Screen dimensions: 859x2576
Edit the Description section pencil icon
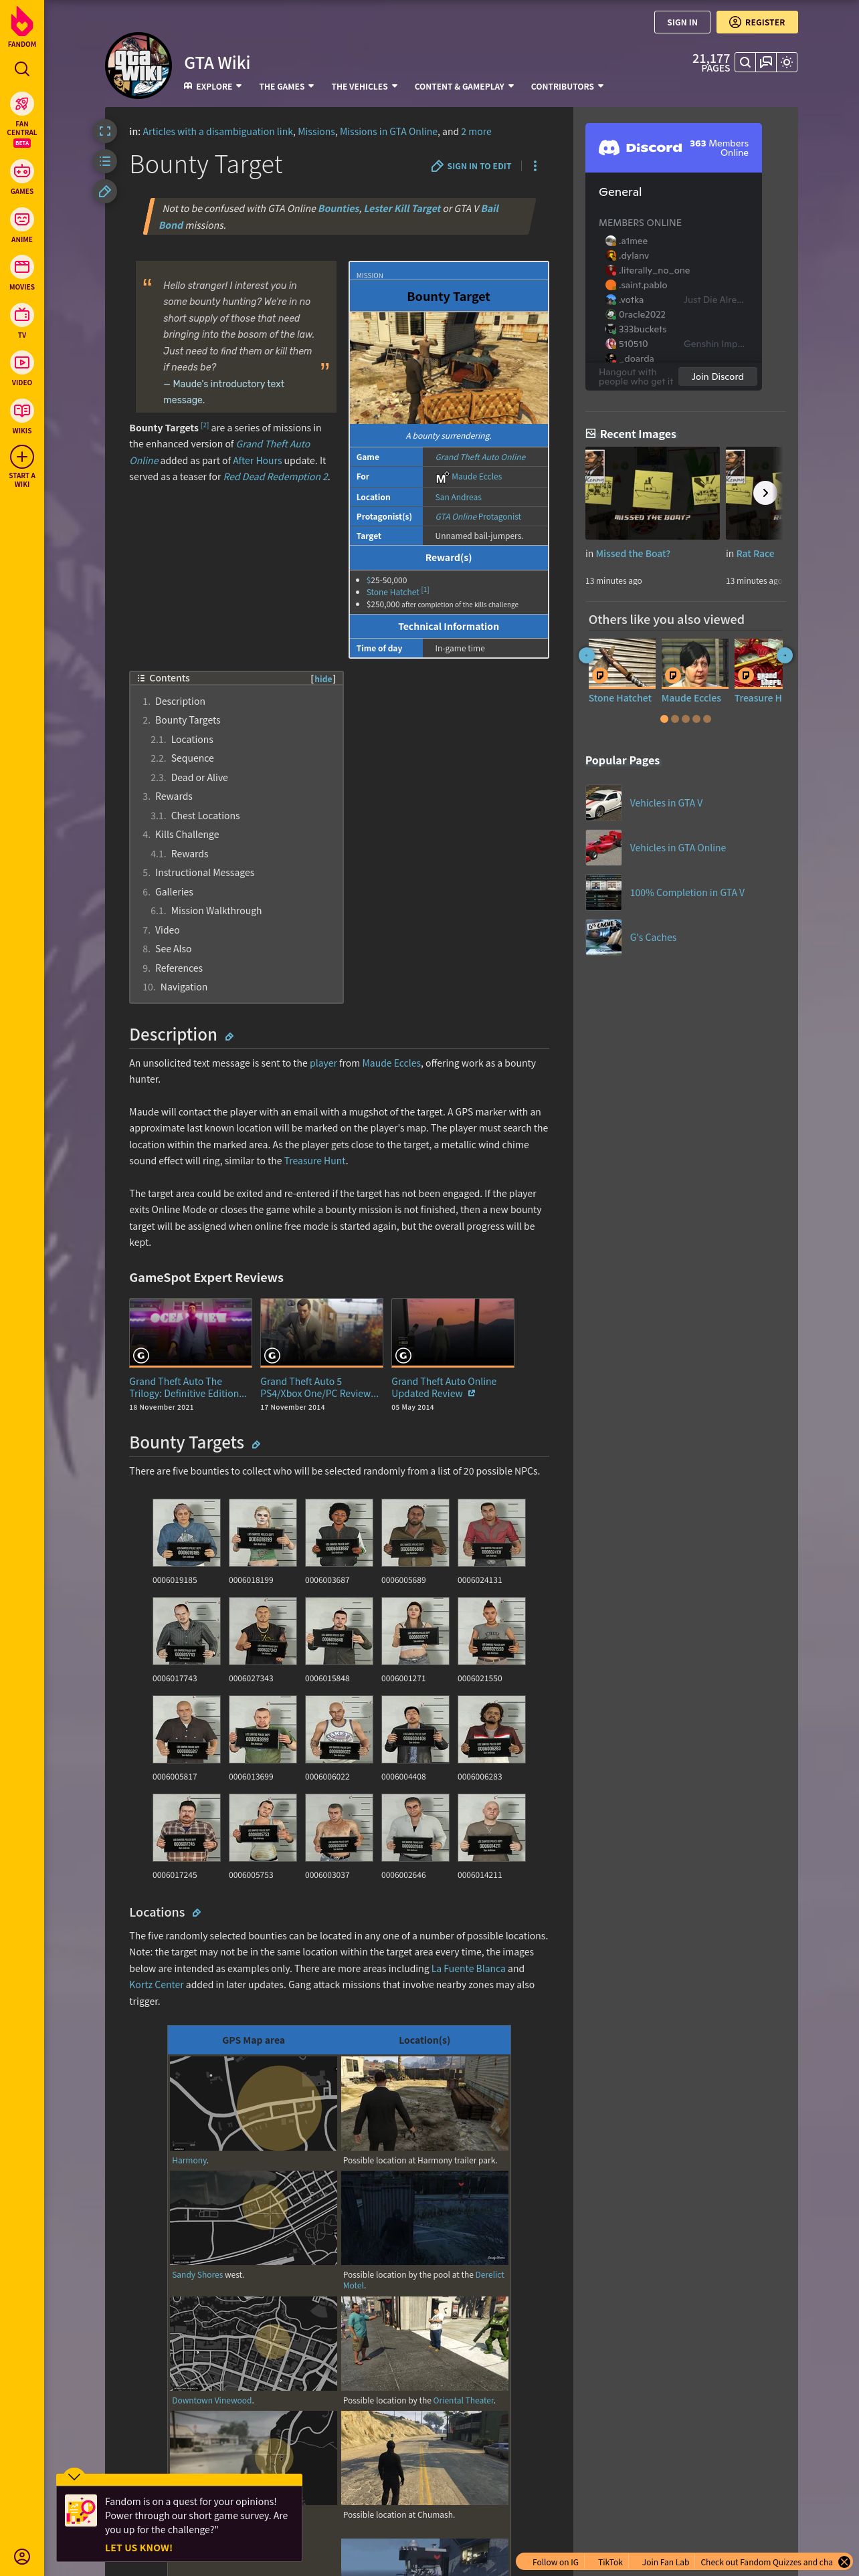(229, 1037)
